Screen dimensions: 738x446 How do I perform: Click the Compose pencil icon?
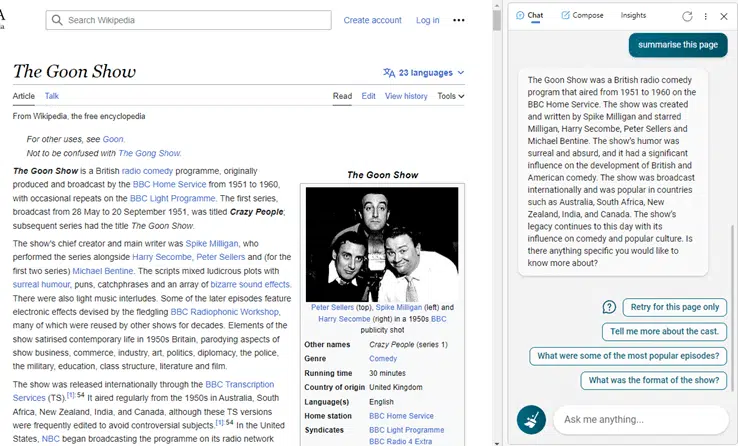pos(565,16)
